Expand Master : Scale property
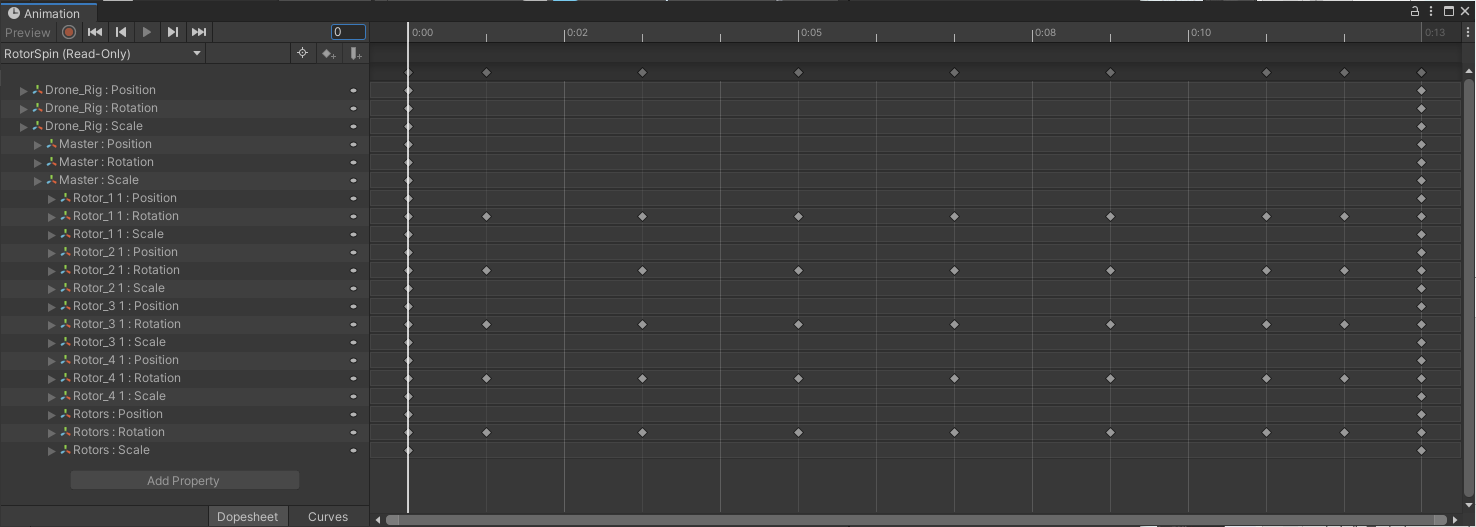The width and height of the screenshot is (1476, 527). click(38, 180)
